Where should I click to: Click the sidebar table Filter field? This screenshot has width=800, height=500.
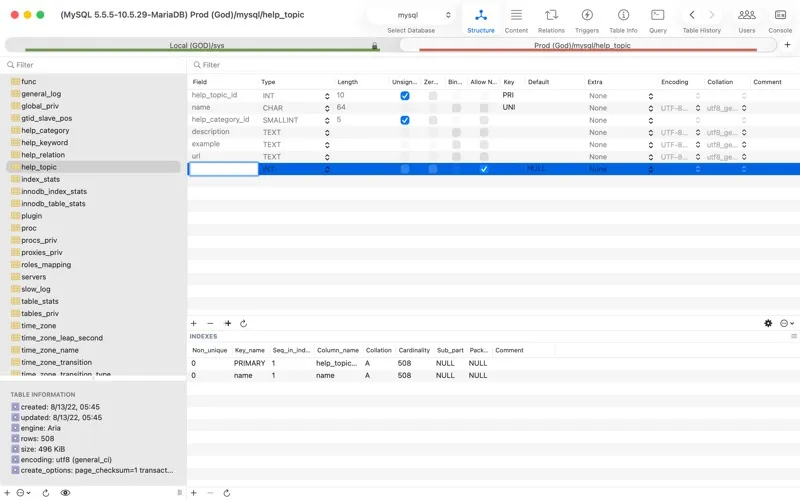click(93, 65)
